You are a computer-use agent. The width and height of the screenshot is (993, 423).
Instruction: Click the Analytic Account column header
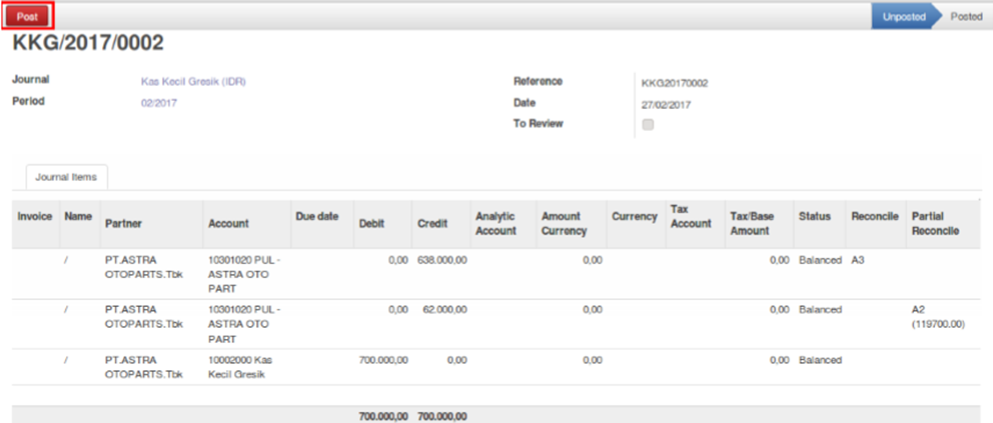point(496,223)
